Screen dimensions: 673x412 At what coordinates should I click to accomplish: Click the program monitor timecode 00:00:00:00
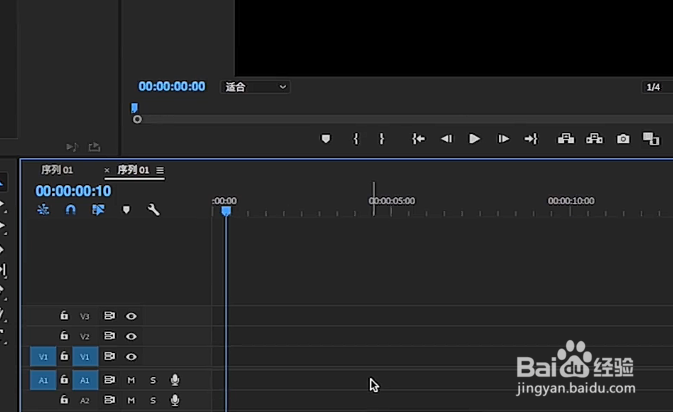click(172, 87)
